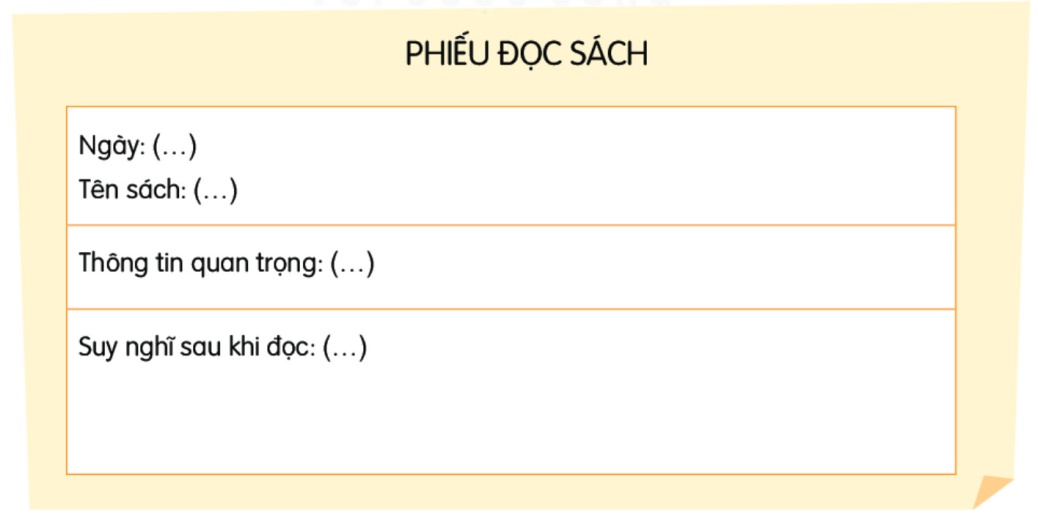The width and height of the screenshot is (1038, 521).
Task: Click the placeholder after "Tên sách:"
Action: pyautogui.click(x=215, y=190)
